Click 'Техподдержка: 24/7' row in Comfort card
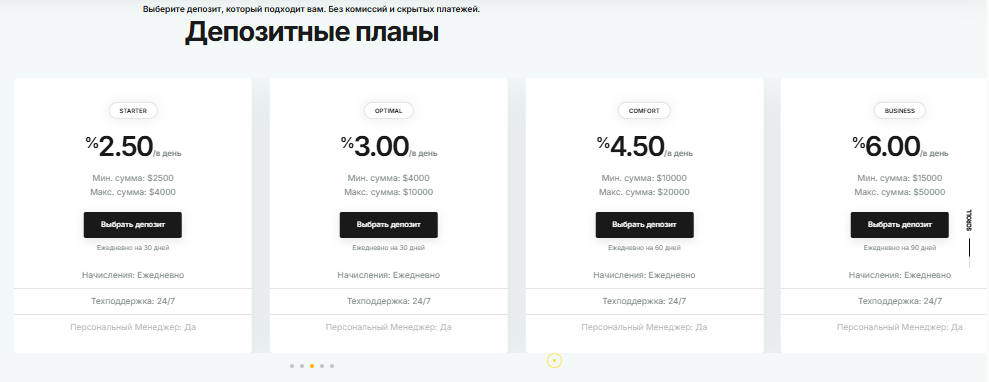This screenshot has height=382, width=989. coord(644,301)
